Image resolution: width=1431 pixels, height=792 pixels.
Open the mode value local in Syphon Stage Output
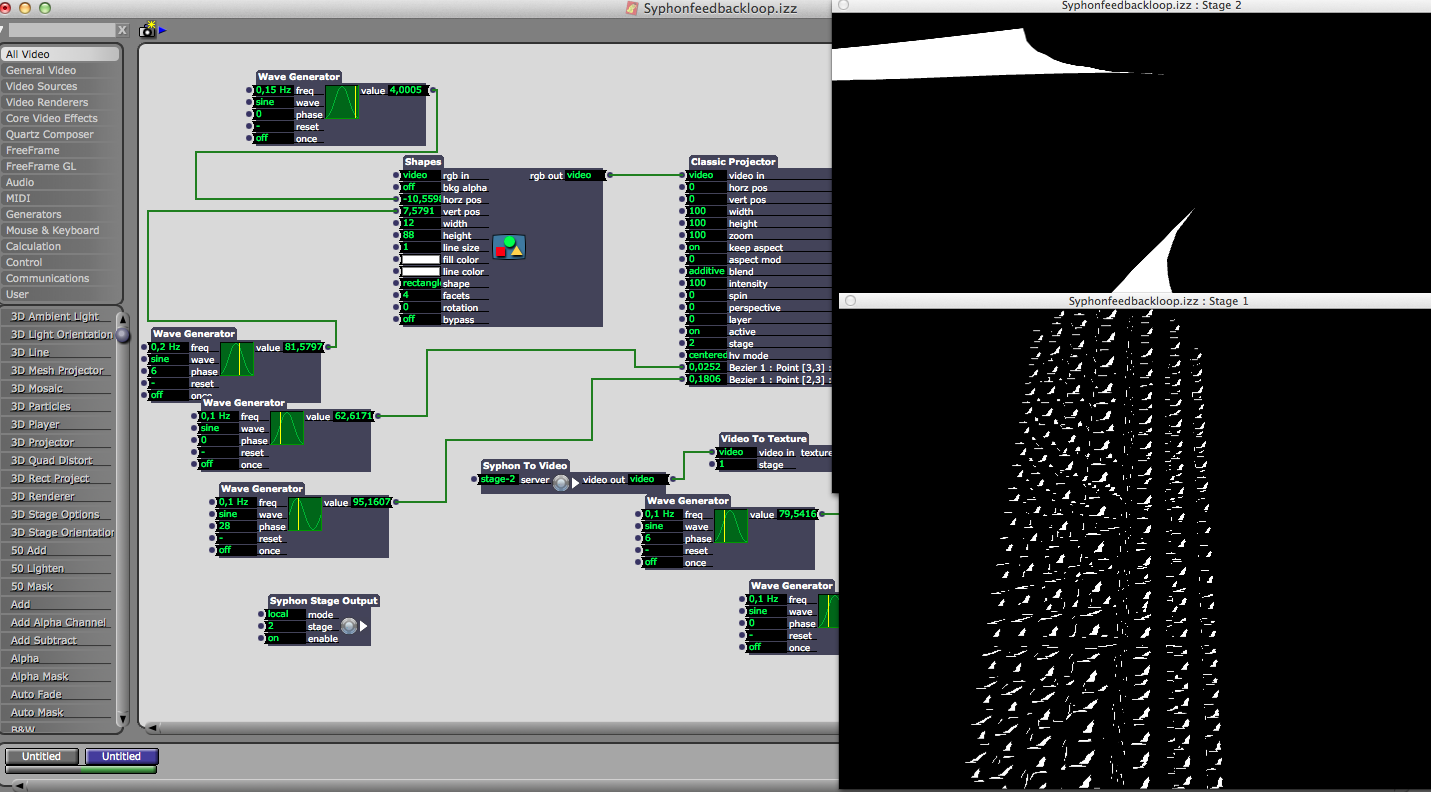(285, 615)
